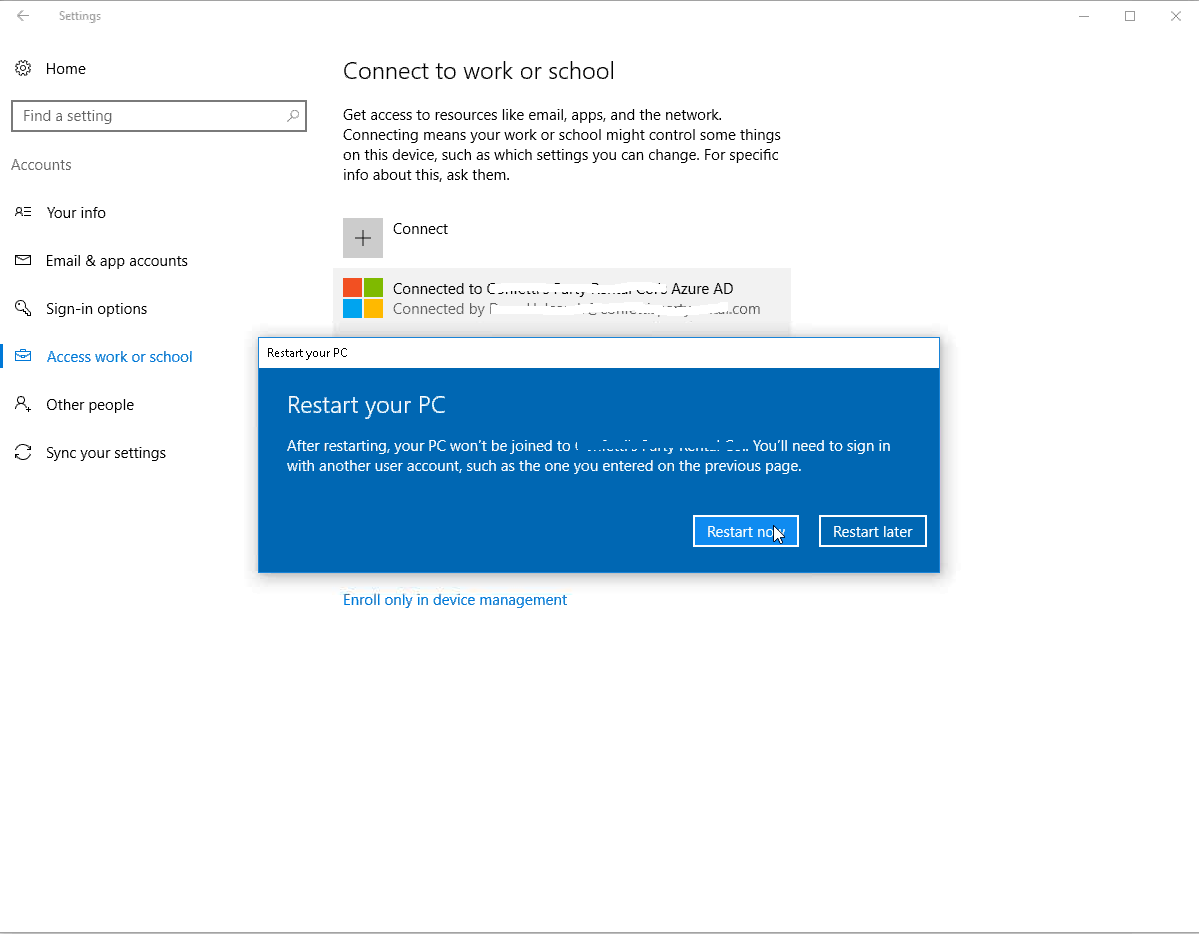The image size is (1199, 934).
Task: Minimize the Settings window
Action: pos(1084,16)
